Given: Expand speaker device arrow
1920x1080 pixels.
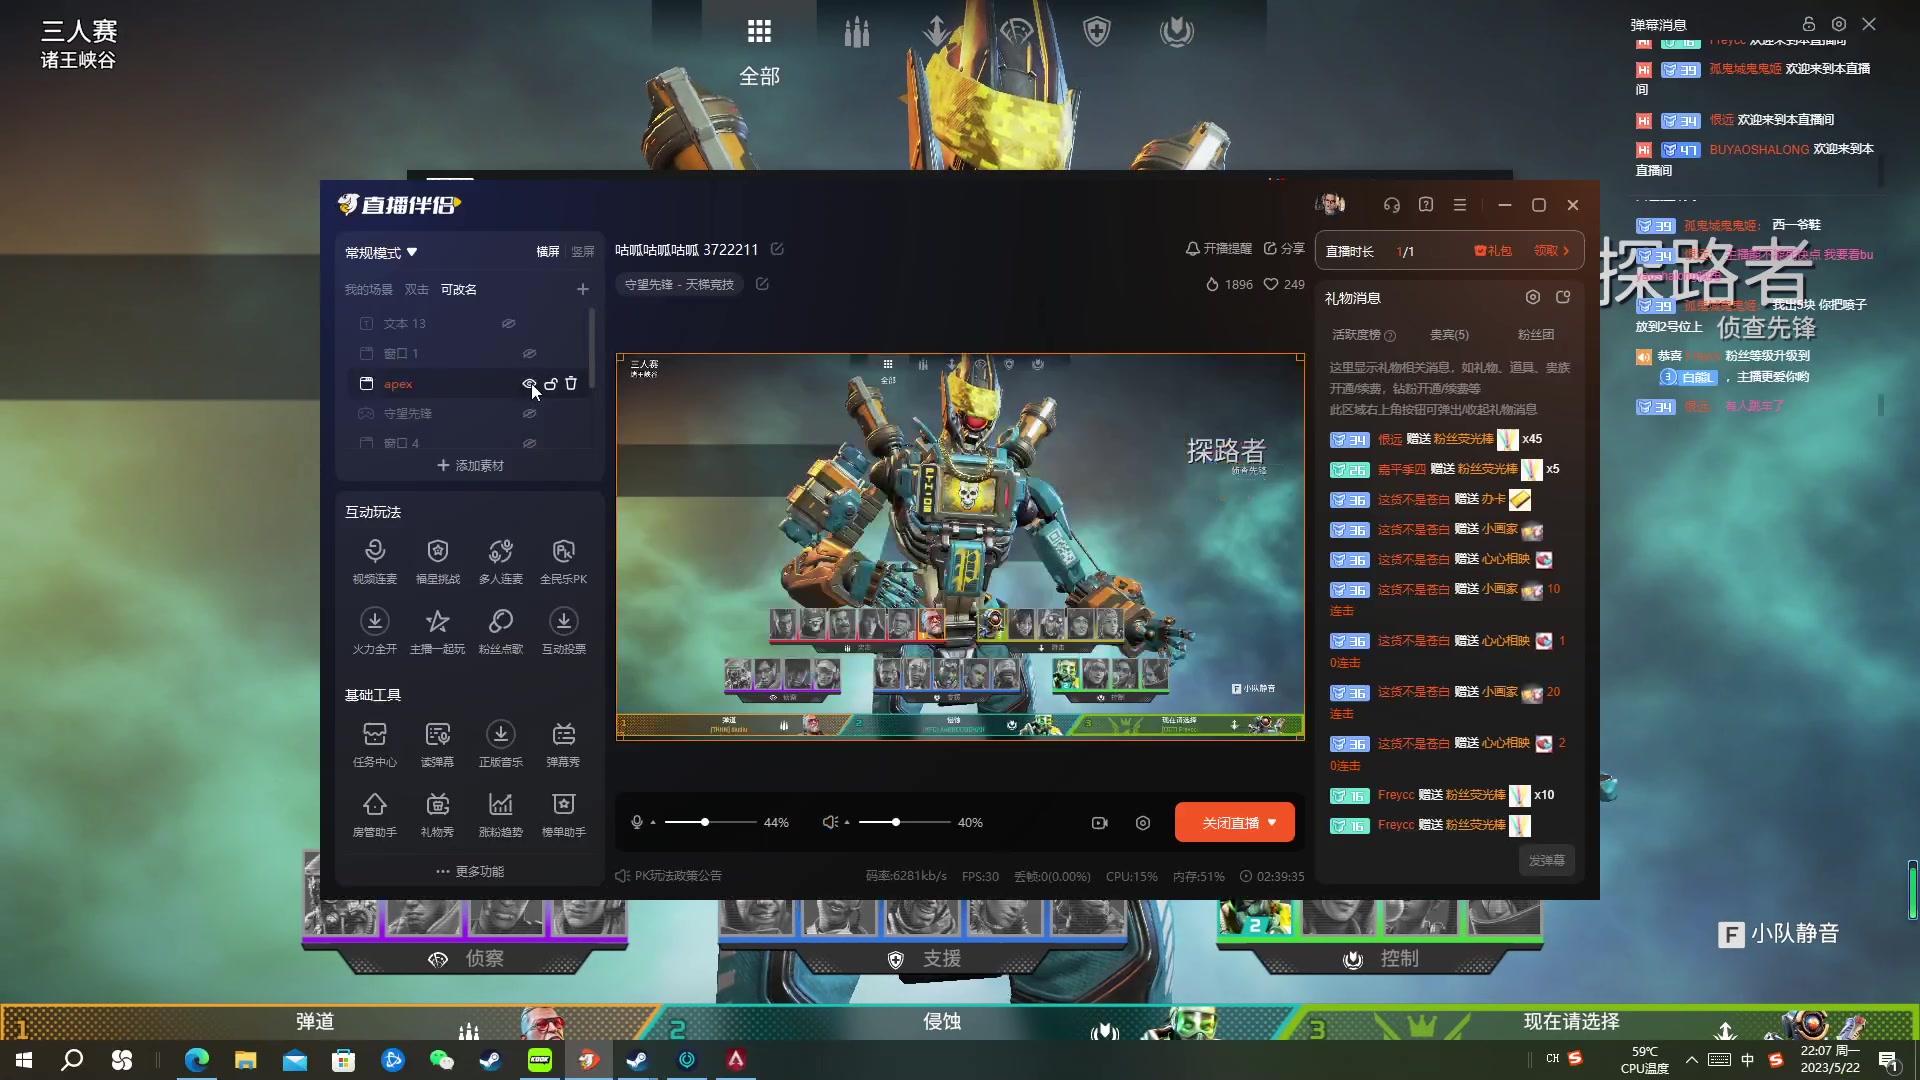Looking at the screenshot, I should click(x=847, y=822).
